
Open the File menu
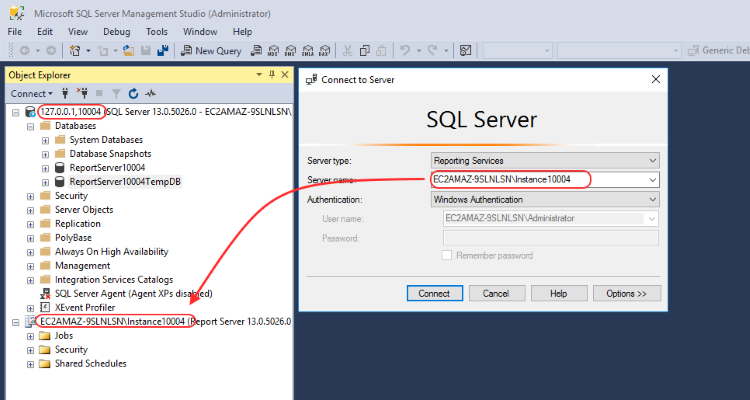coord(15,32)
